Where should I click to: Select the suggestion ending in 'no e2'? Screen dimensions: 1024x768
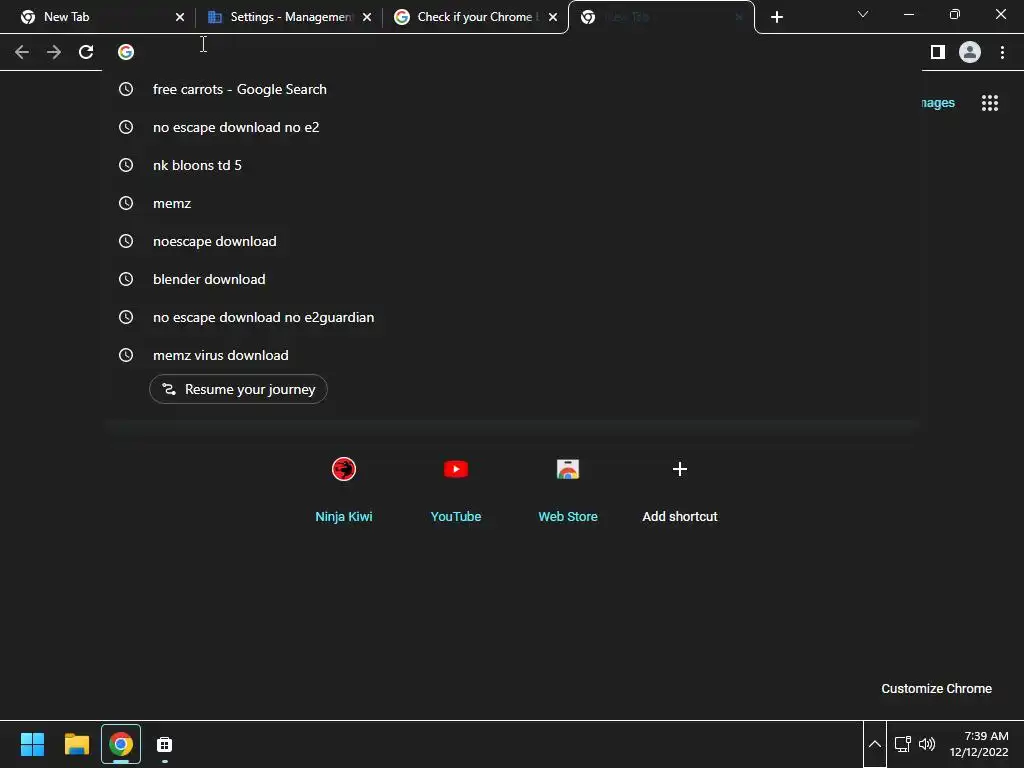click(511, 127)
